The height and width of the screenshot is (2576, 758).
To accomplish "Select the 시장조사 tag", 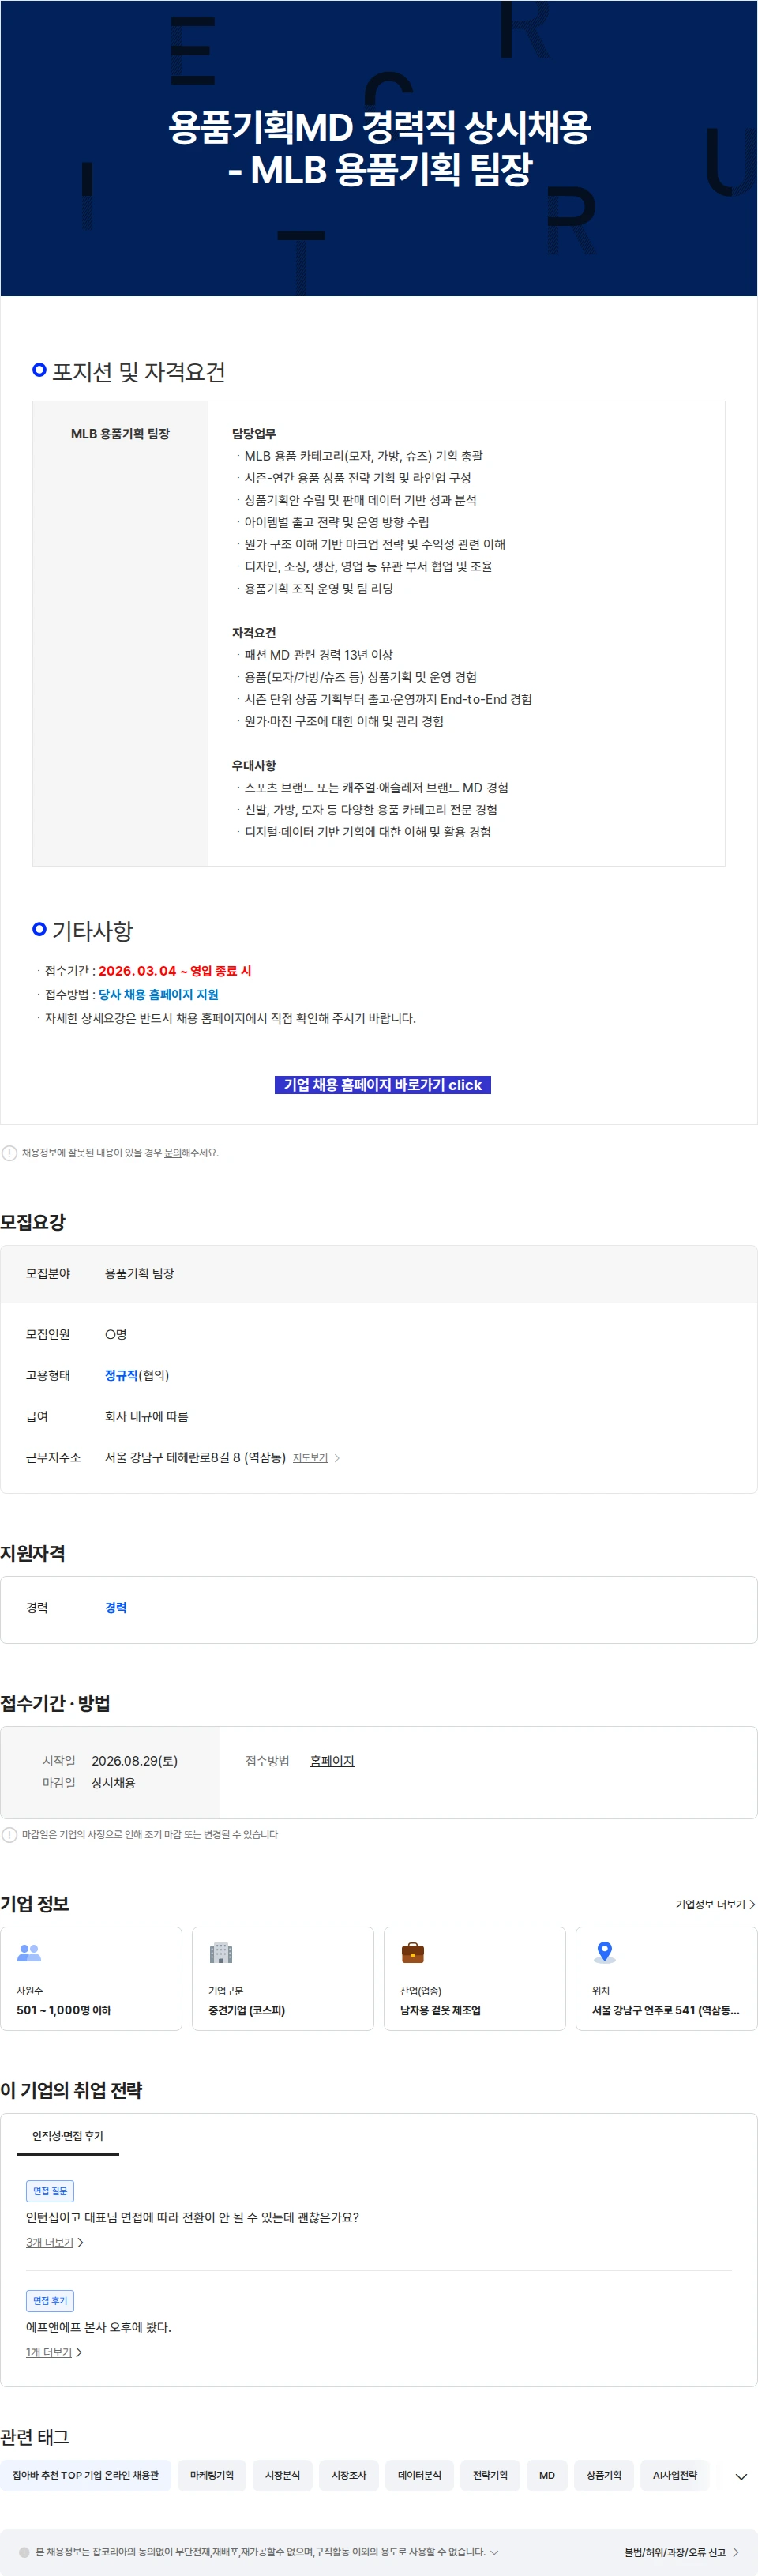I will (349, 2475).
